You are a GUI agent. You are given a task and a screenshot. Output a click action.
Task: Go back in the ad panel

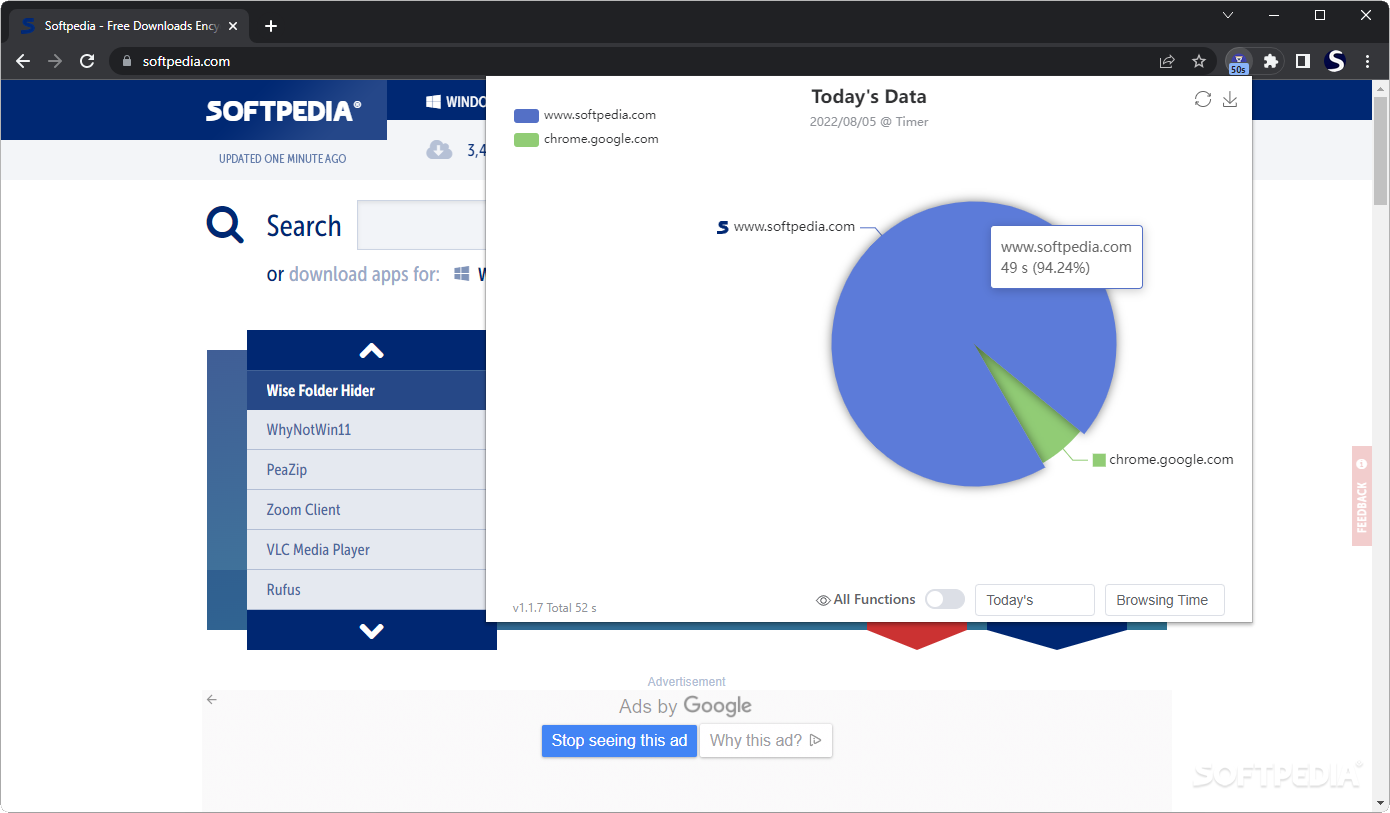[211, 699]
